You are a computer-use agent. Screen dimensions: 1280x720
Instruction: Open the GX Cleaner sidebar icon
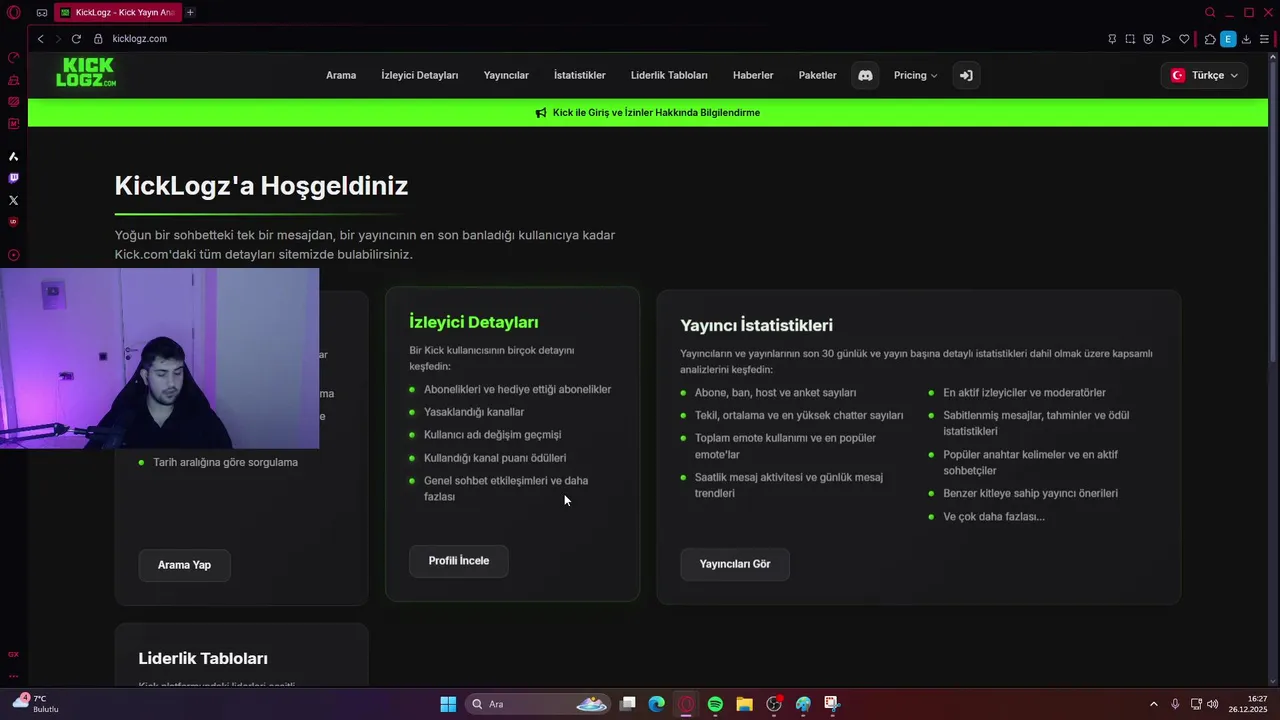click(x=13, y=79)
